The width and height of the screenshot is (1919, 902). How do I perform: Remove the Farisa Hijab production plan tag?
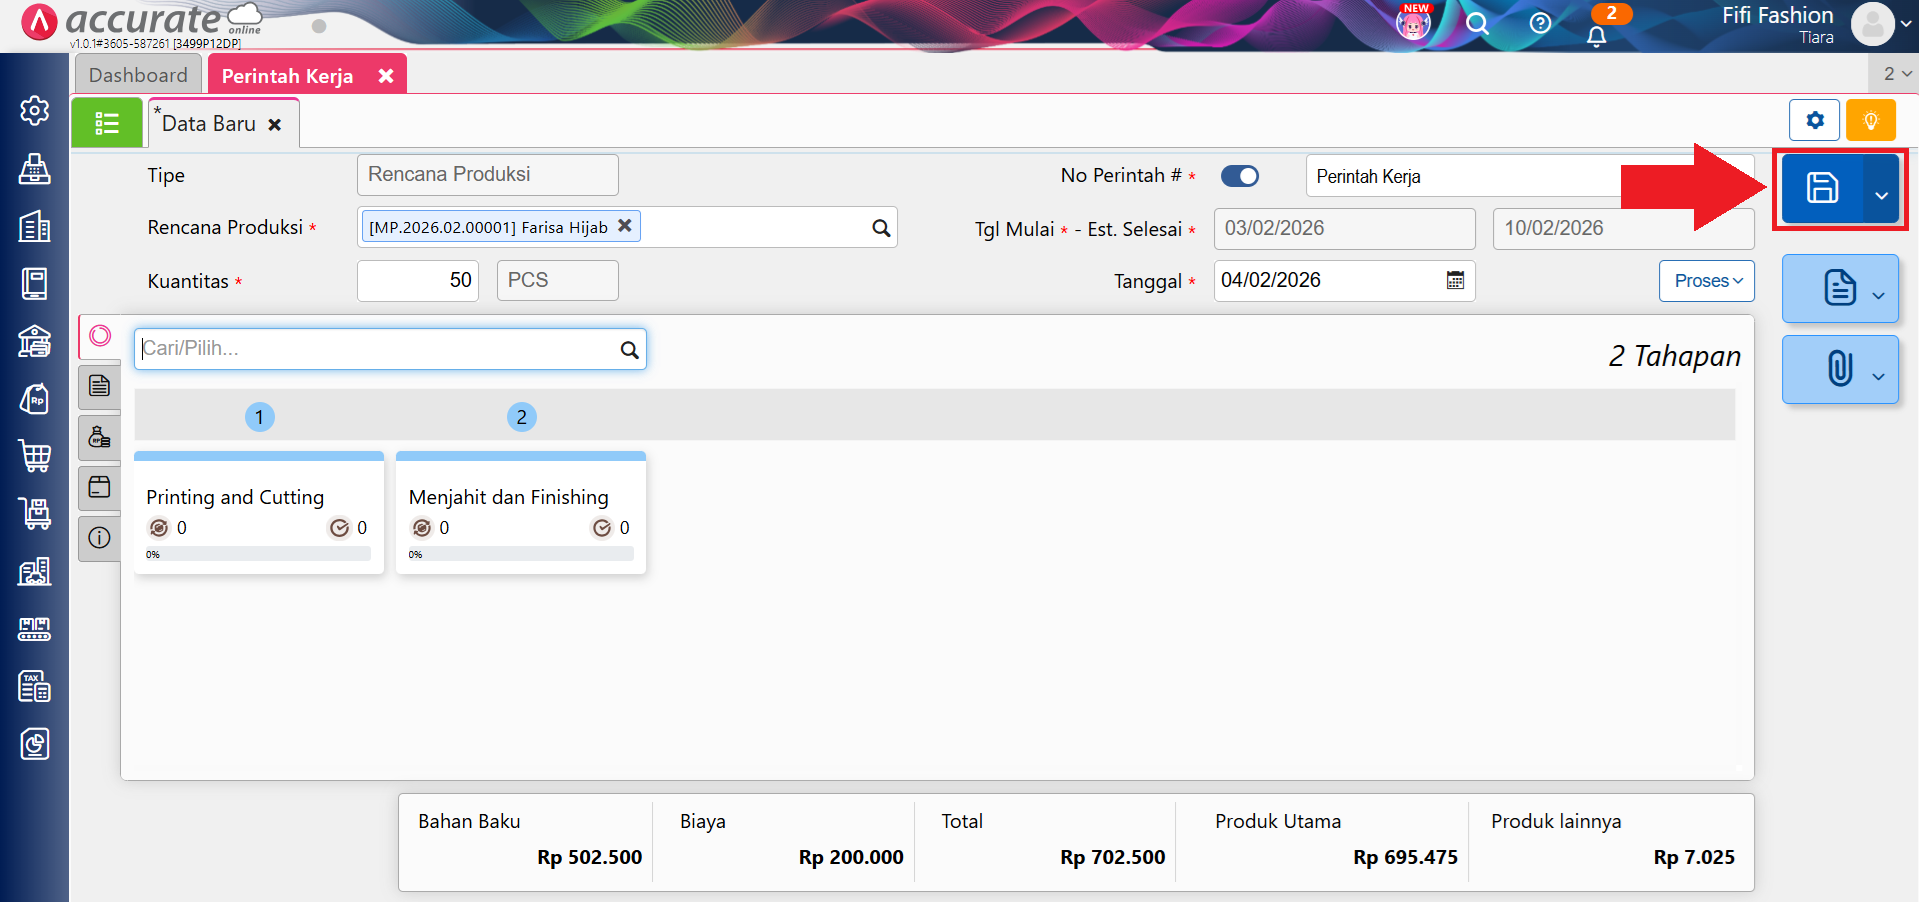(625, 226)
